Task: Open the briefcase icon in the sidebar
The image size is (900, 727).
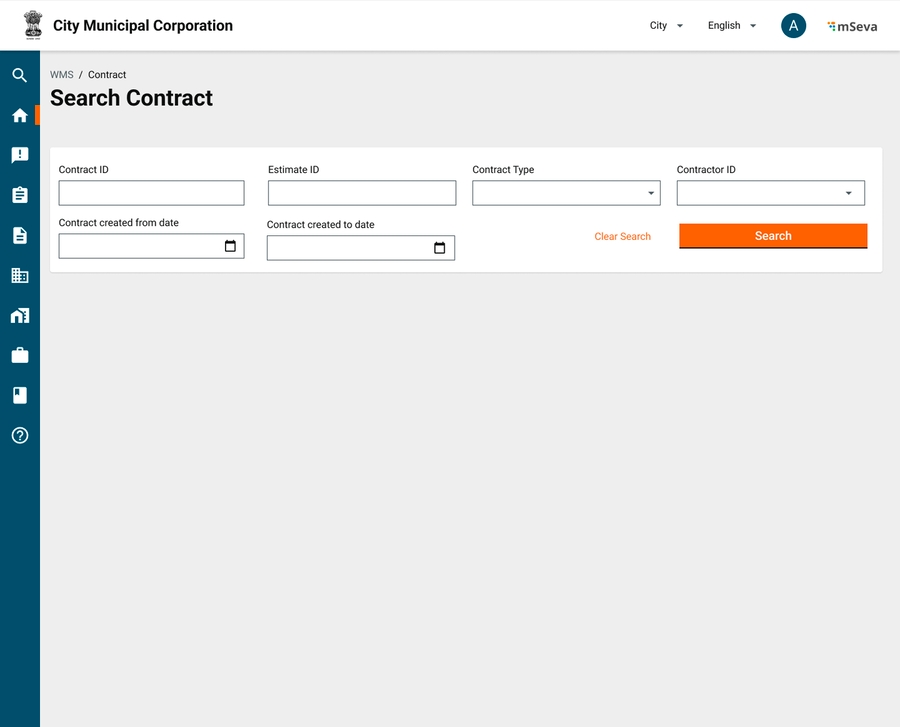Action: [x=19, y=355]
